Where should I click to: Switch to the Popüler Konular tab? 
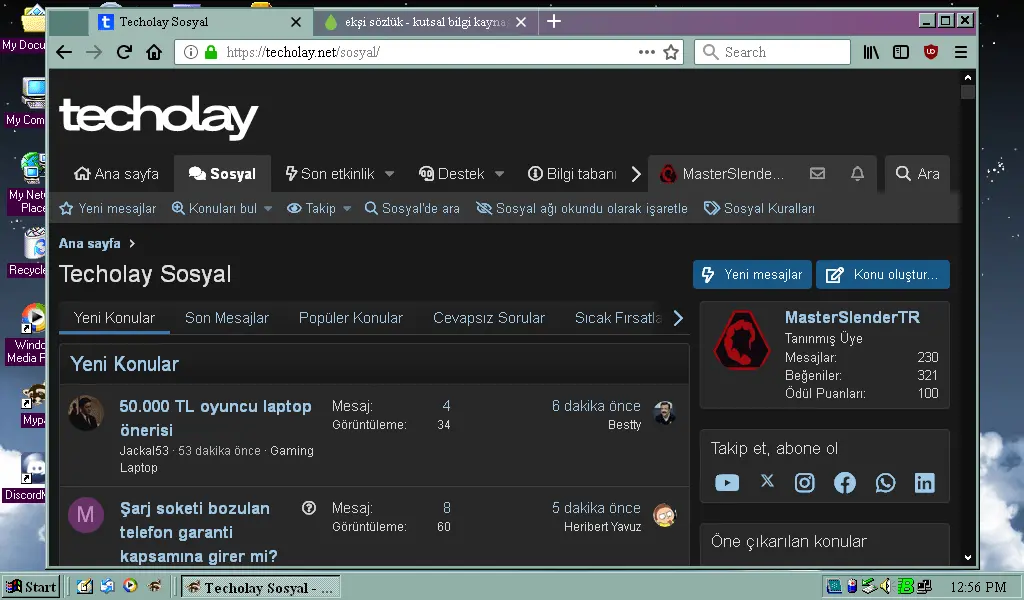click(351, 318)
